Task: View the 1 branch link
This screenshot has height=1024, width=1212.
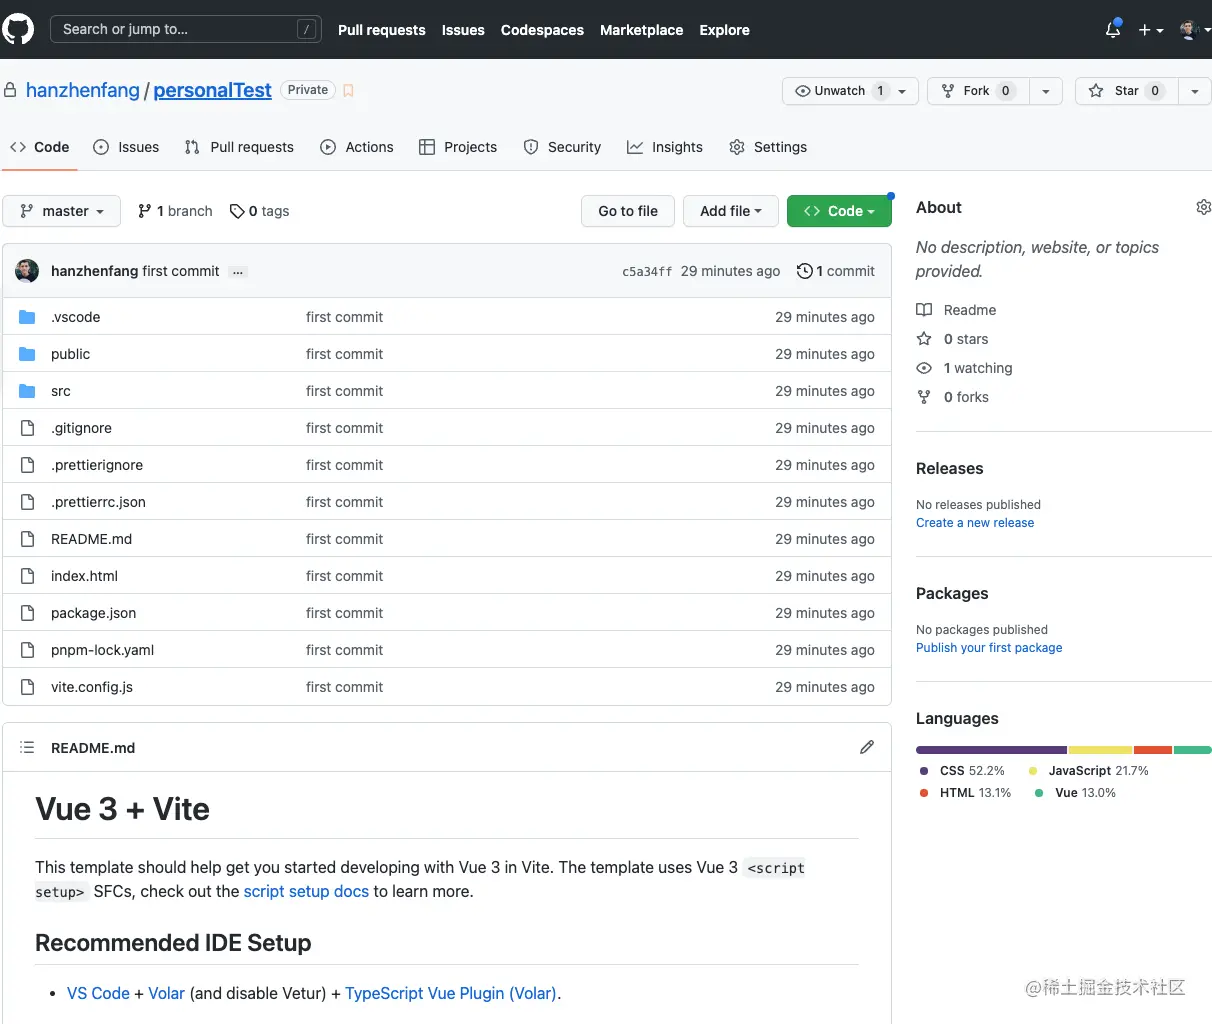Action: pyautogui.click(x=175, y=211)
